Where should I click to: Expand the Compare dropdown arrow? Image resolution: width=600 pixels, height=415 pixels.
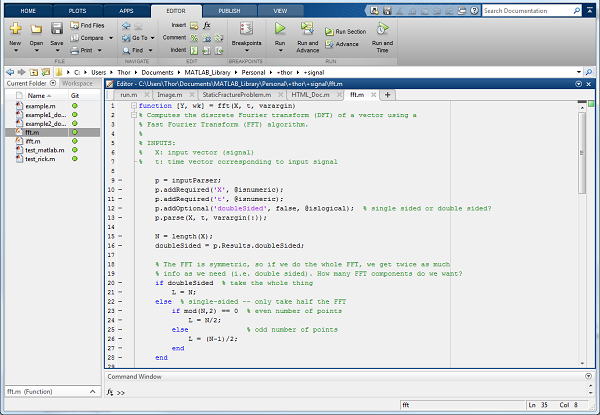click(x=111, y=38)
